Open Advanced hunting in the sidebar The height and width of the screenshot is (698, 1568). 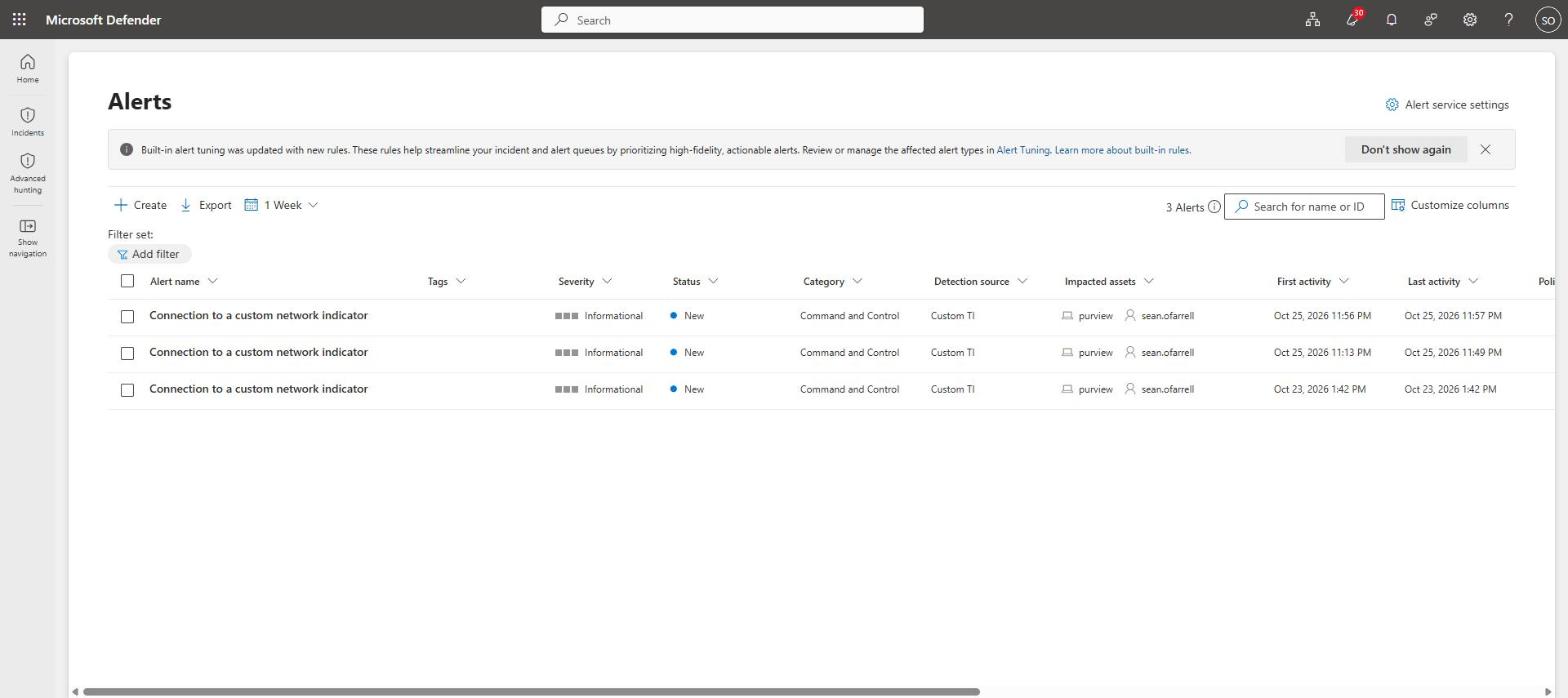tap(27, 173)
